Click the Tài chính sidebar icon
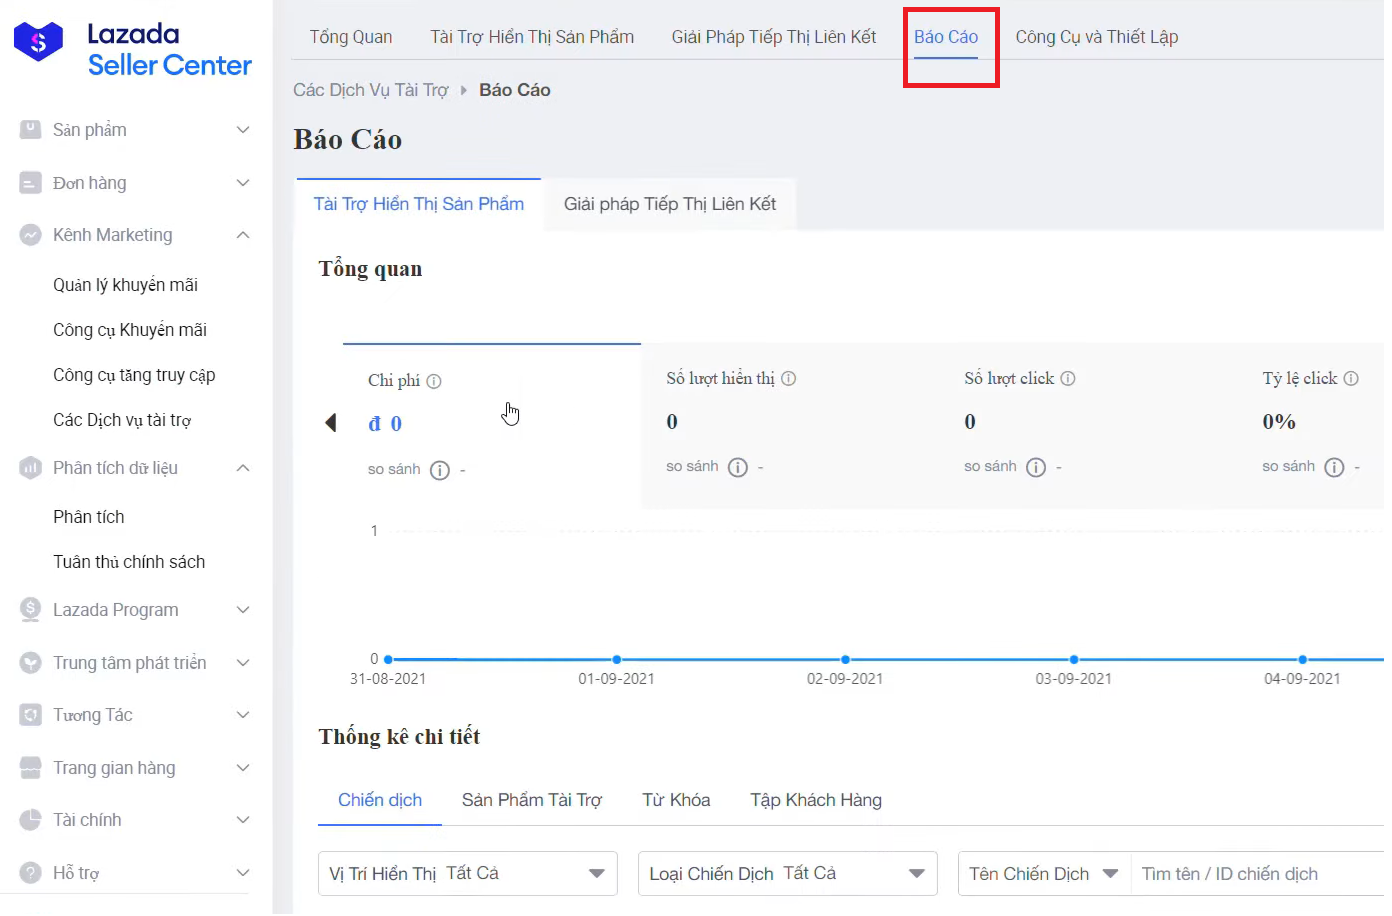Viewport: 1392px width, 916px height. 31,820
